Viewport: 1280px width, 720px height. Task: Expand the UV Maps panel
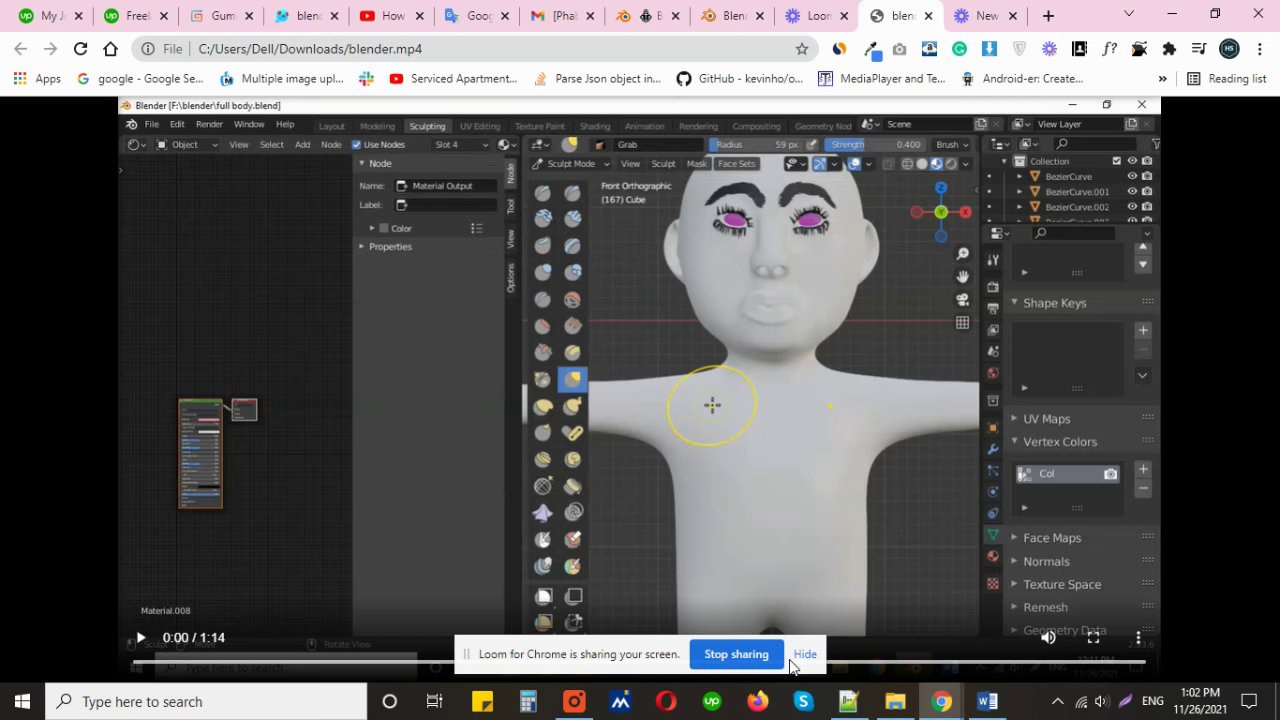click(x=1046, y=419)
